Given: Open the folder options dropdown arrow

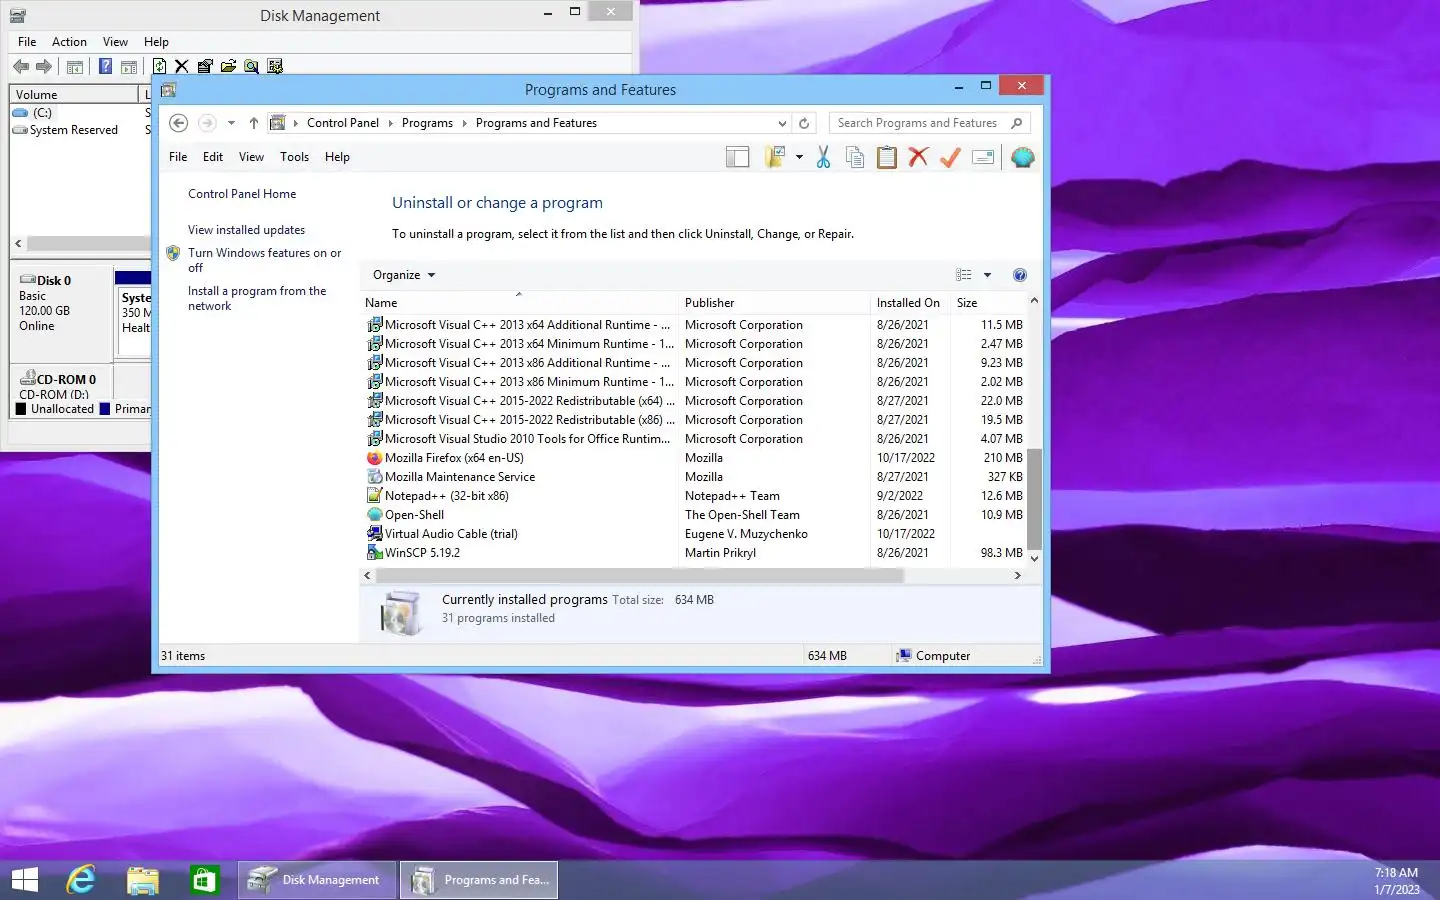Looking at the screenshot, I should click(799, 157).
